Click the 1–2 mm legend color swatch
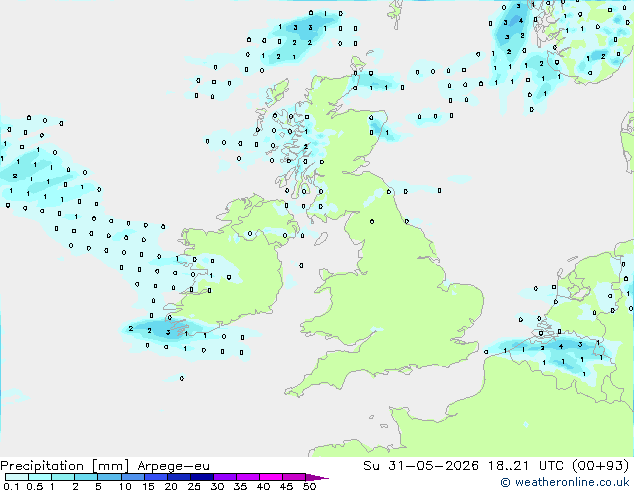The width and height of the screenshot is (634, 490). (x=63, y=477)
